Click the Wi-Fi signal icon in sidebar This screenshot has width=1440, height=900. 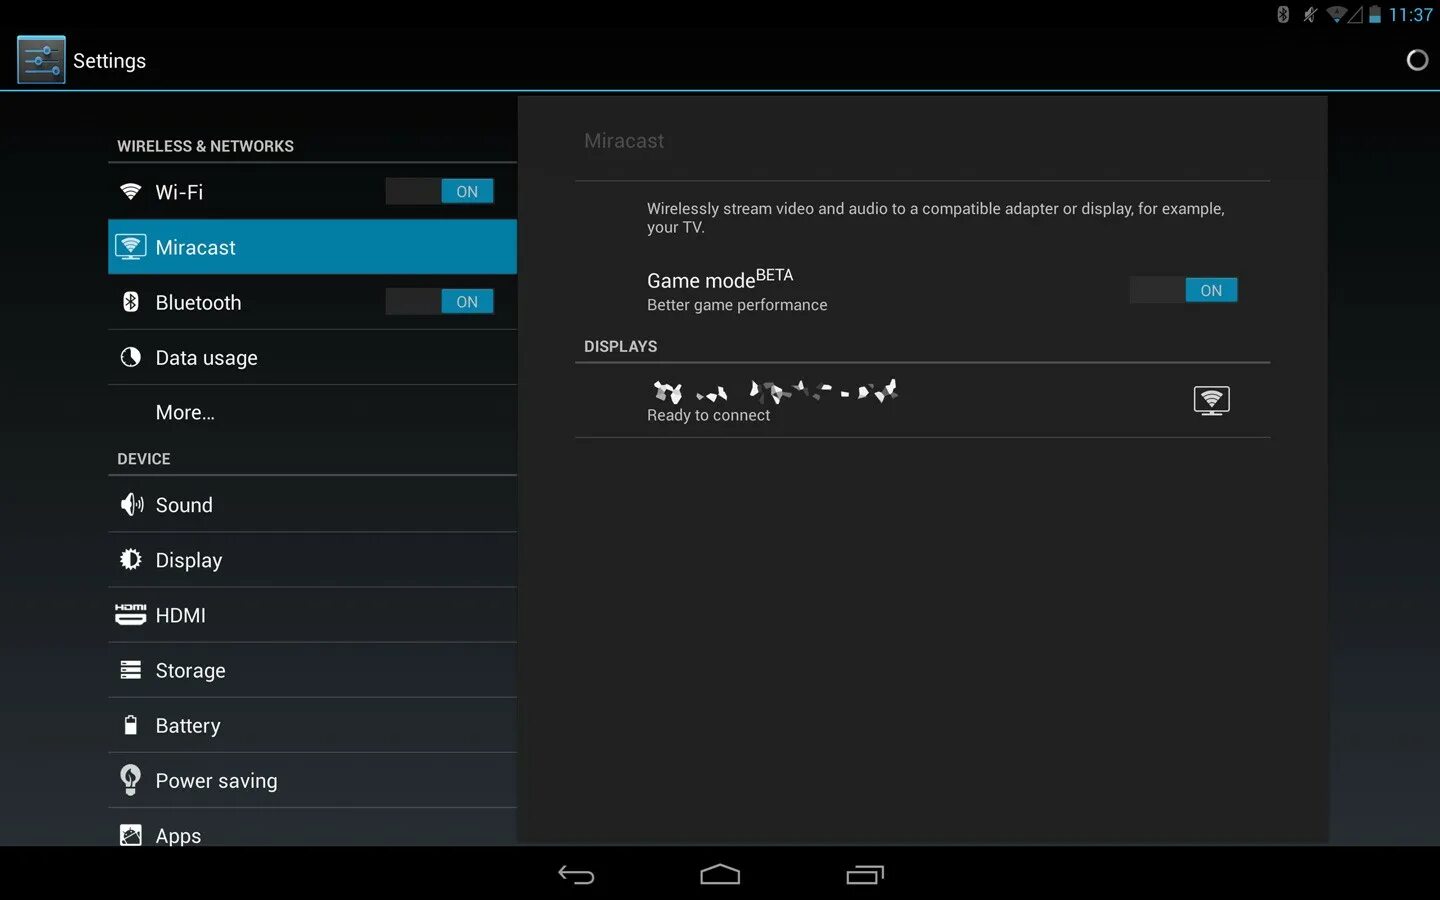click(x=130, y=191)
